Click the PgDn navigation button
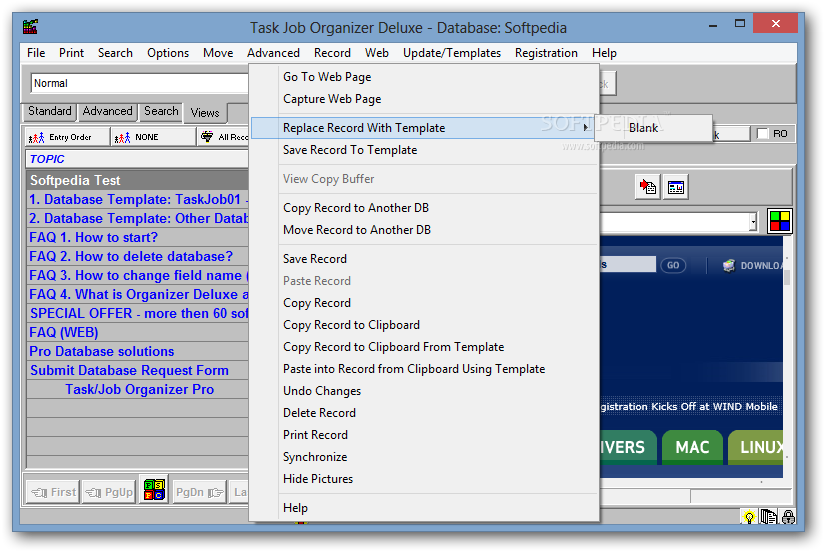The height and width of the screenshot is (552, 825). tap(199, 492)
